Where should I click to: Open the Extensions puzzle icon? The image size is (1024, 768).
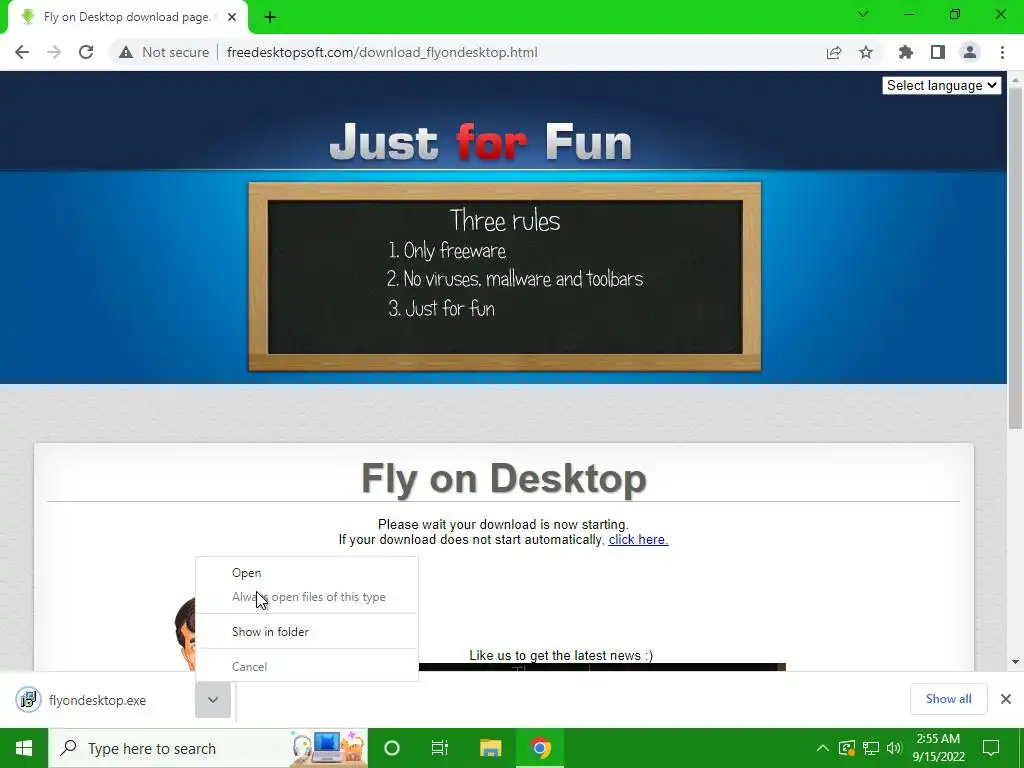(906, 52)
